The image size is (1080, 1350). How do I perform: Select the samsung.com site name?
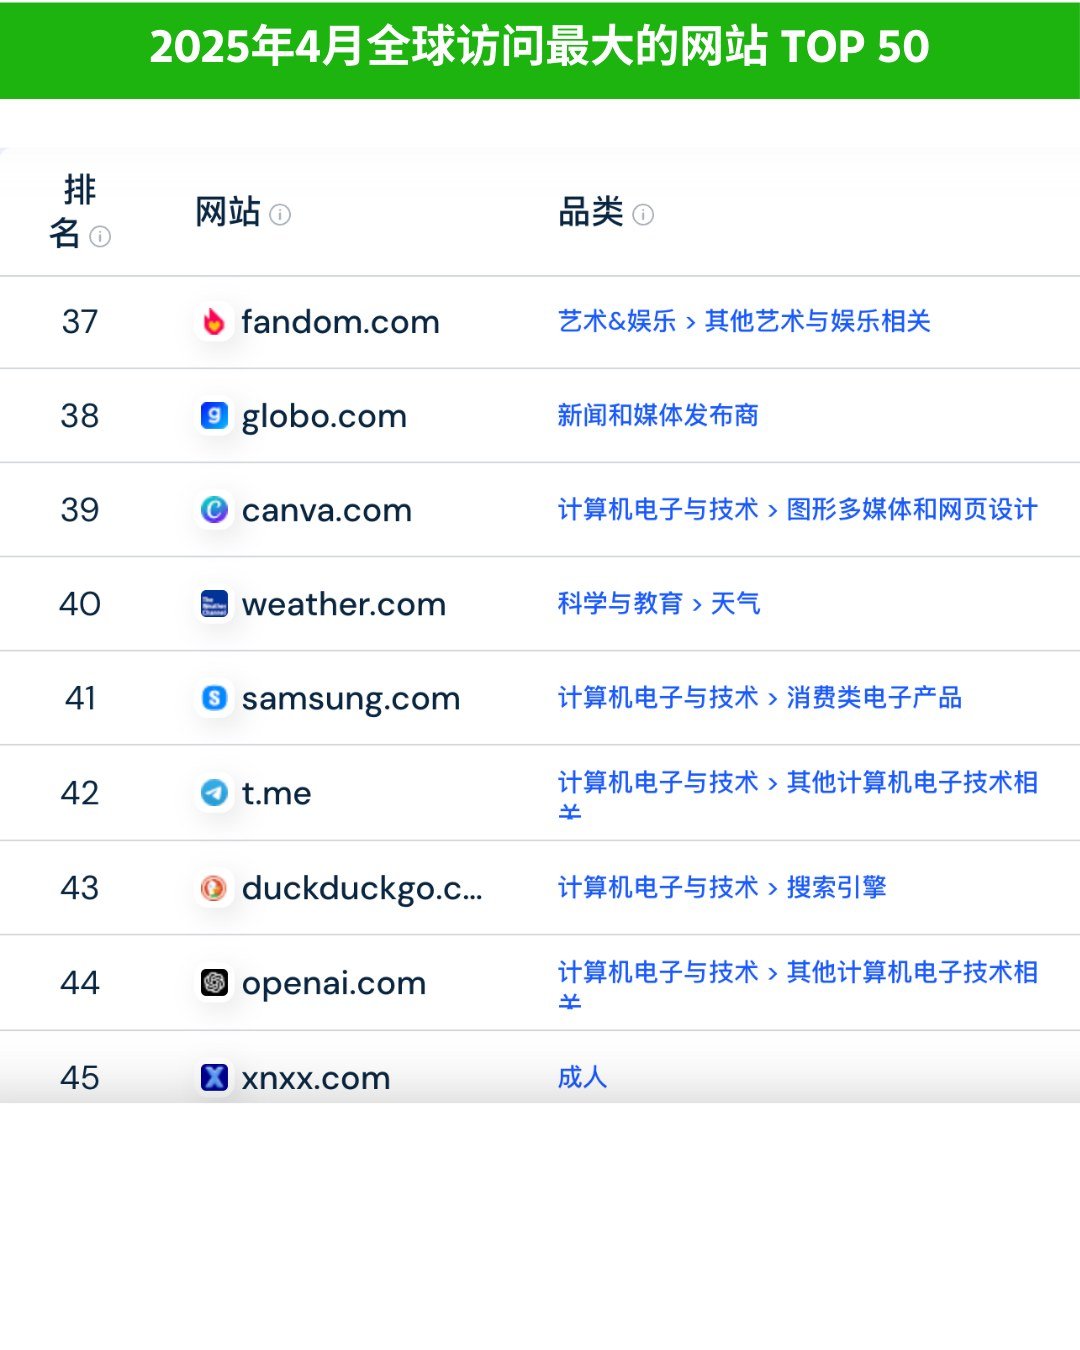[350, 699]
